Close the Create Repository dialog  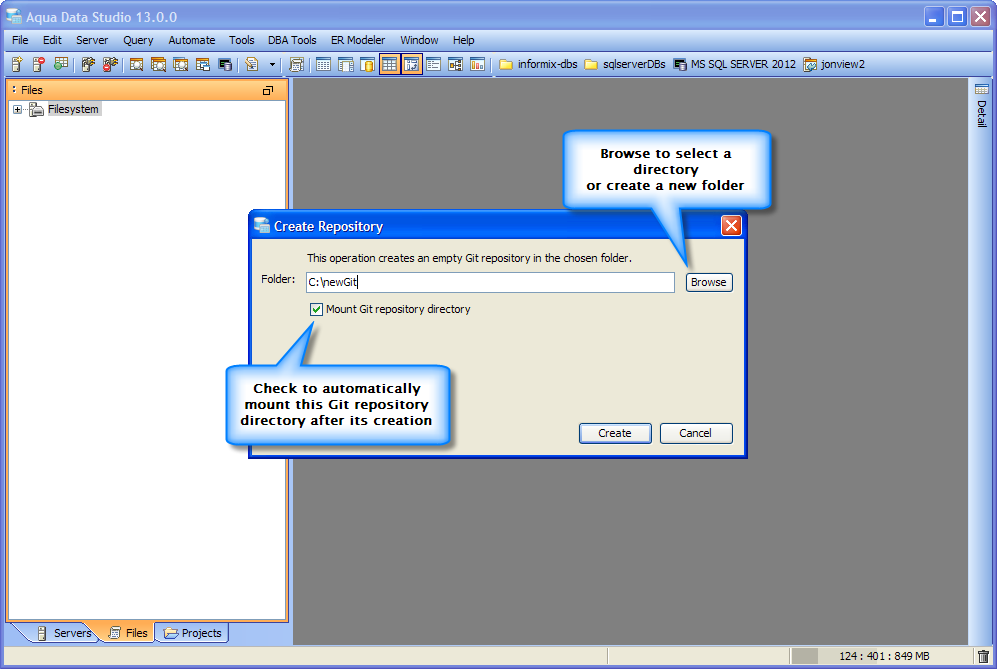pyautogui.click(x=731, y=226)
